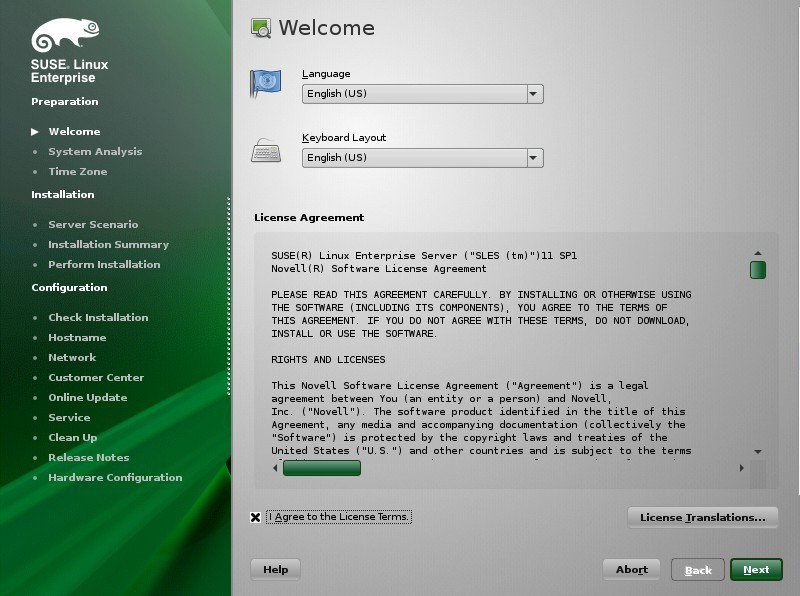Click the Language field label
Viewport: 800px width, 596px height.
point(326,74)
